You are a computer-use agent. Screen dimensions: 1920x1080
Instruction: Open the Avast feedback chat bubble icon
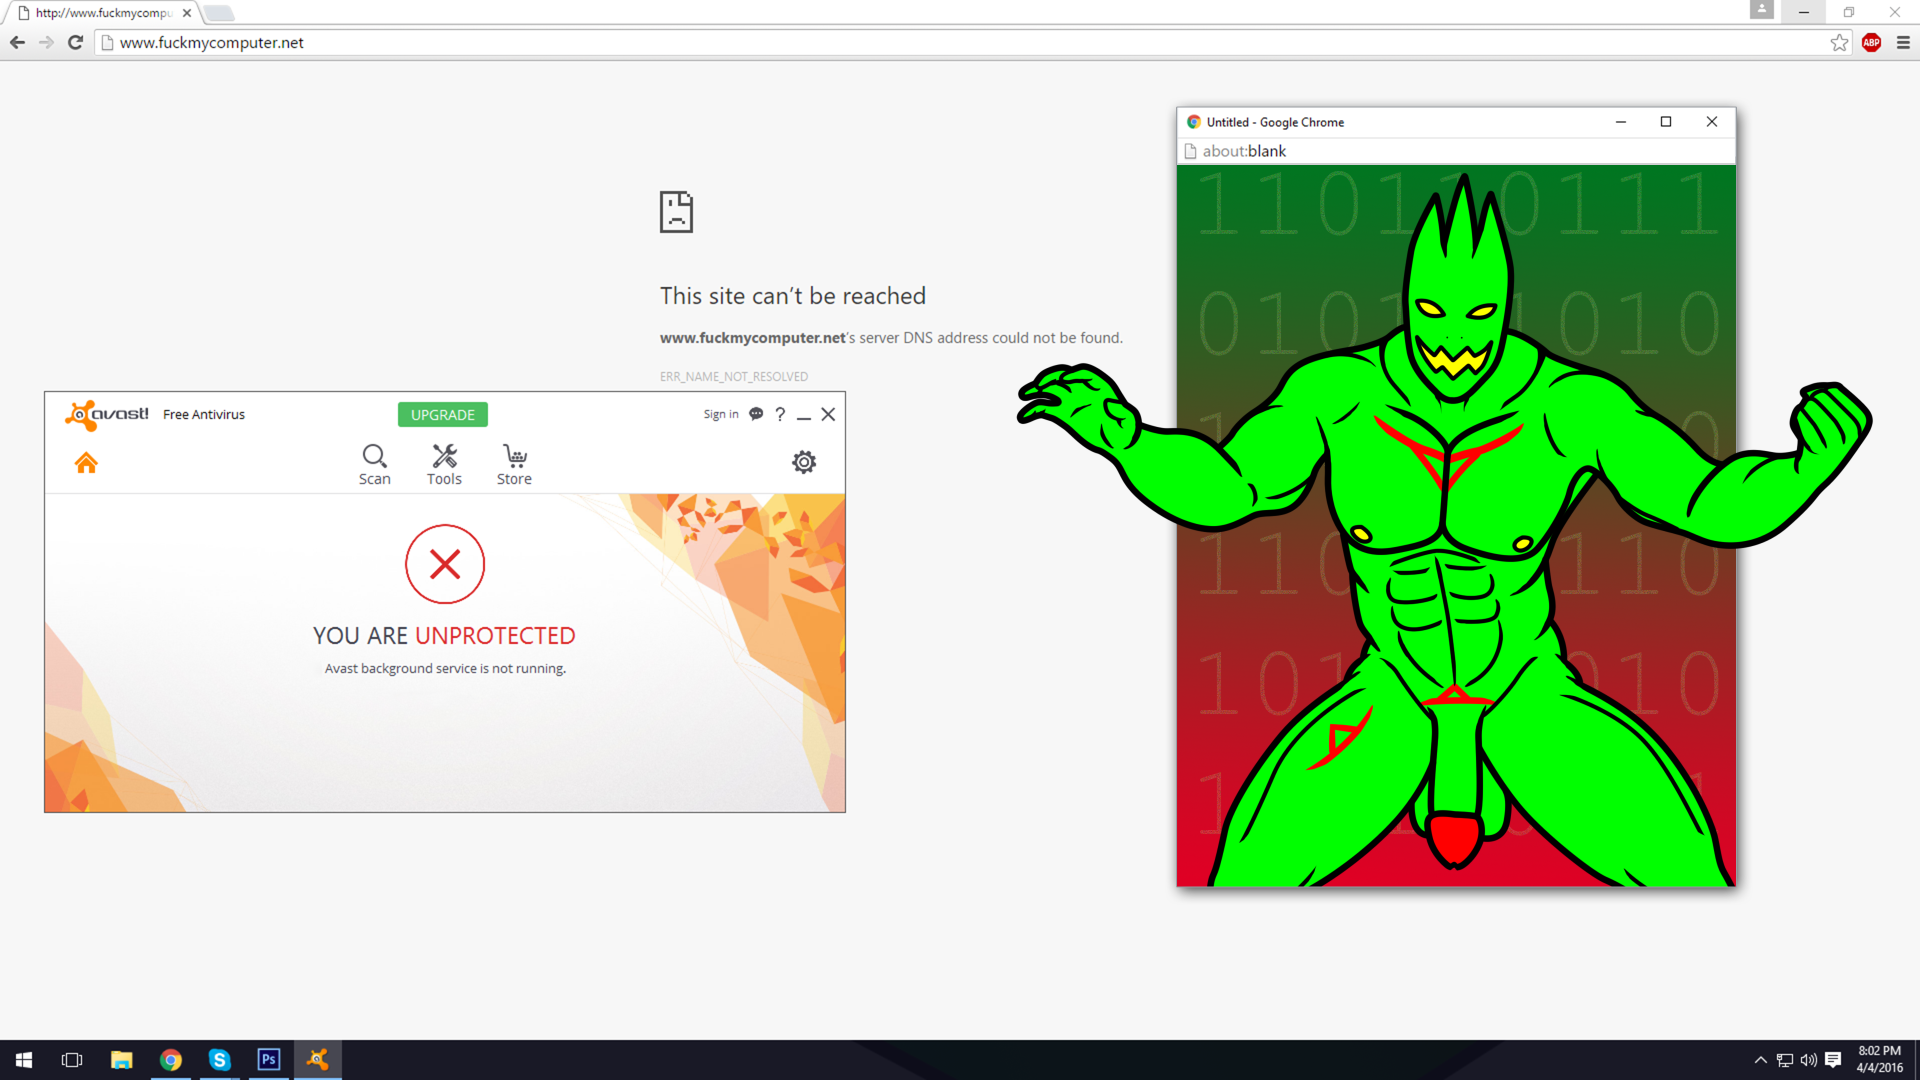click(756, 414)
